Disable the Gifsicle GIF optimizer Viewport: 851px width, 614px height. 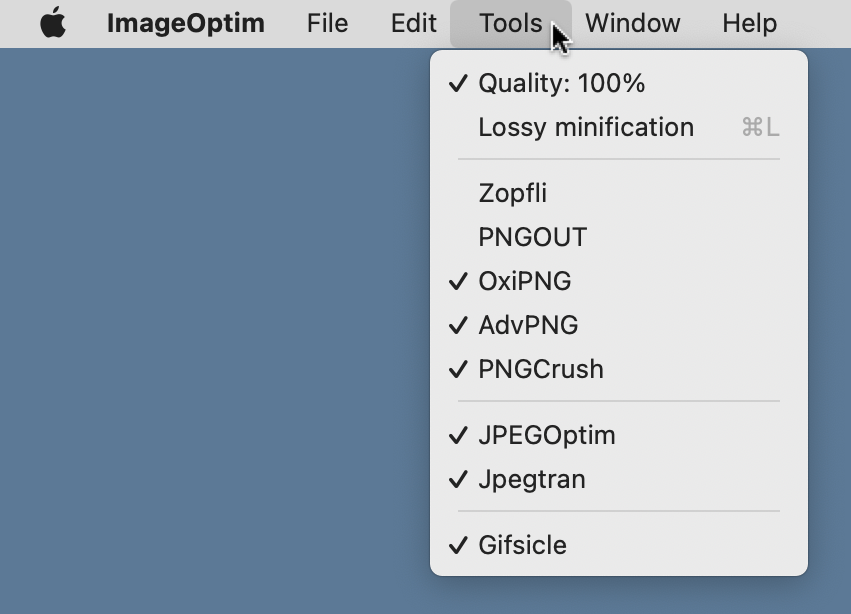pyautogui.click(x=521, y=545)
